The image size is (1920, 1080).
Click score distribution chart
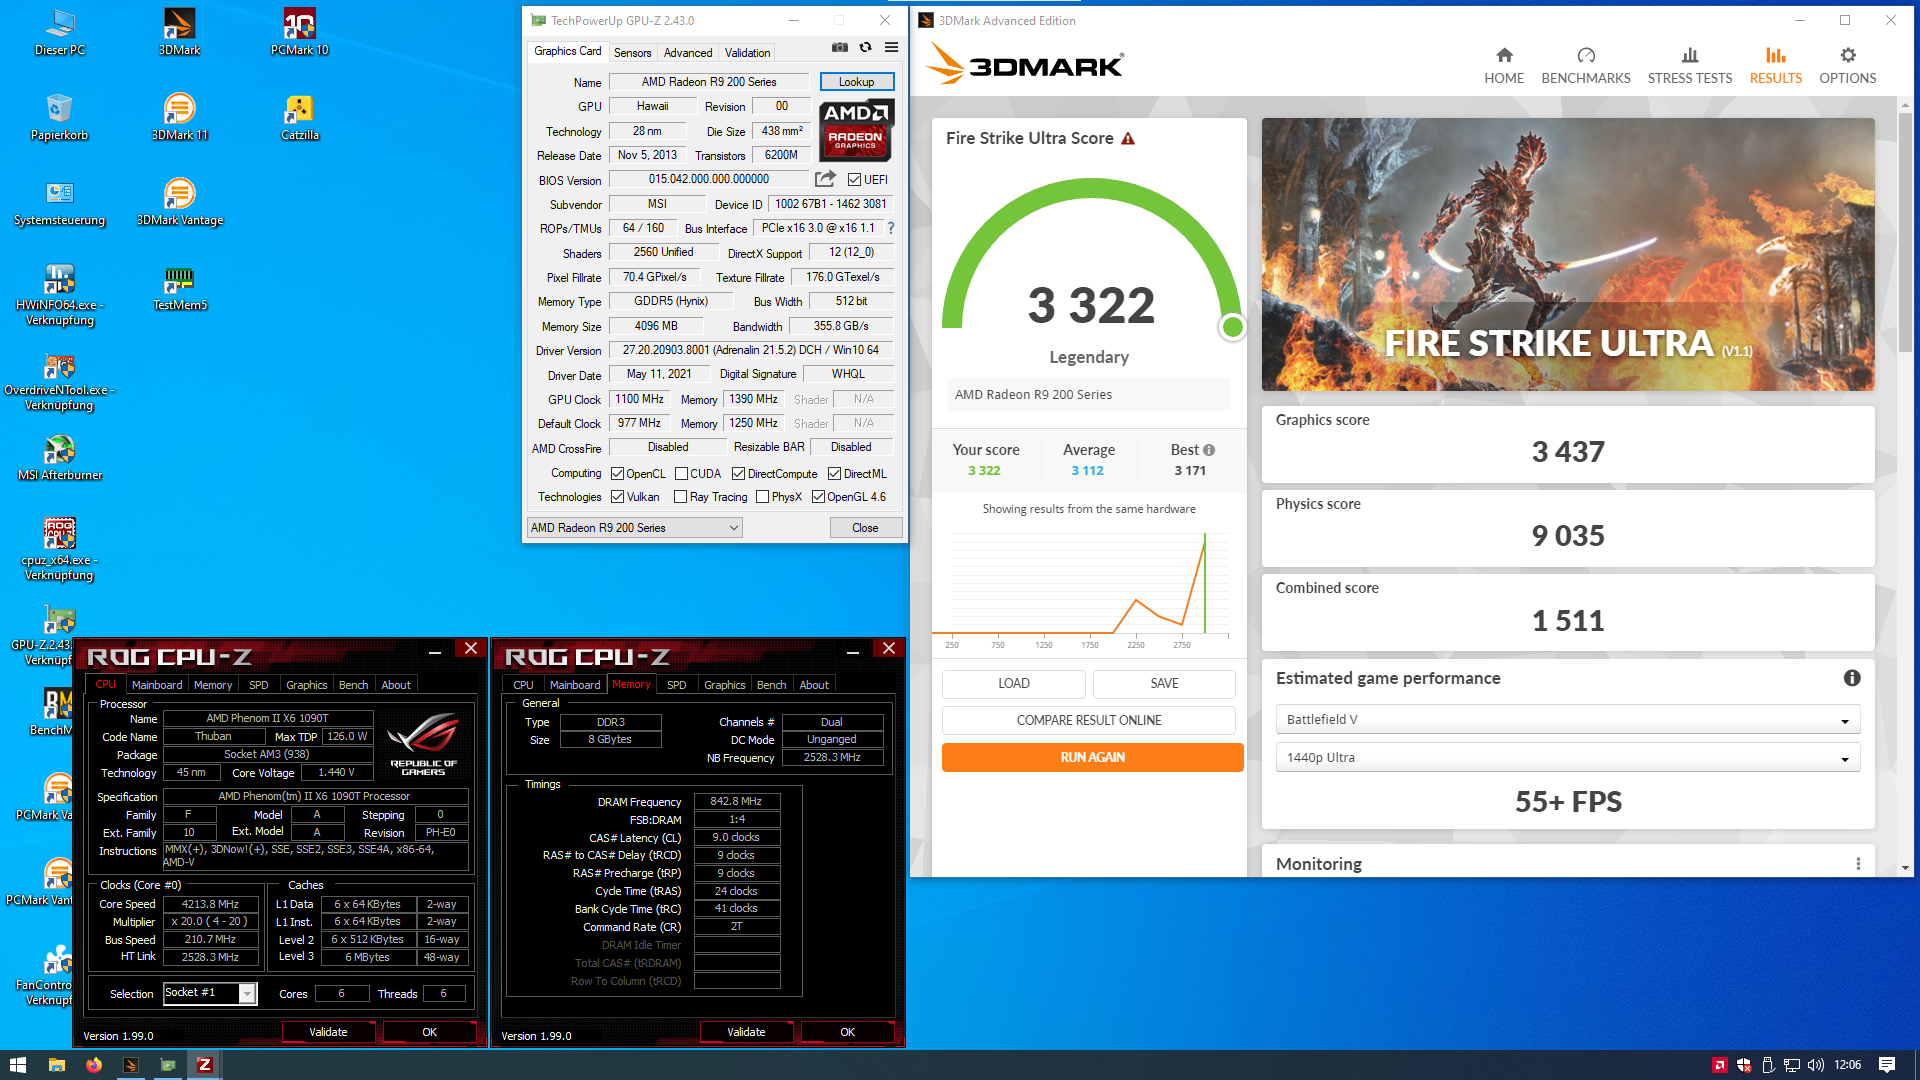(x=1088, y=588)
